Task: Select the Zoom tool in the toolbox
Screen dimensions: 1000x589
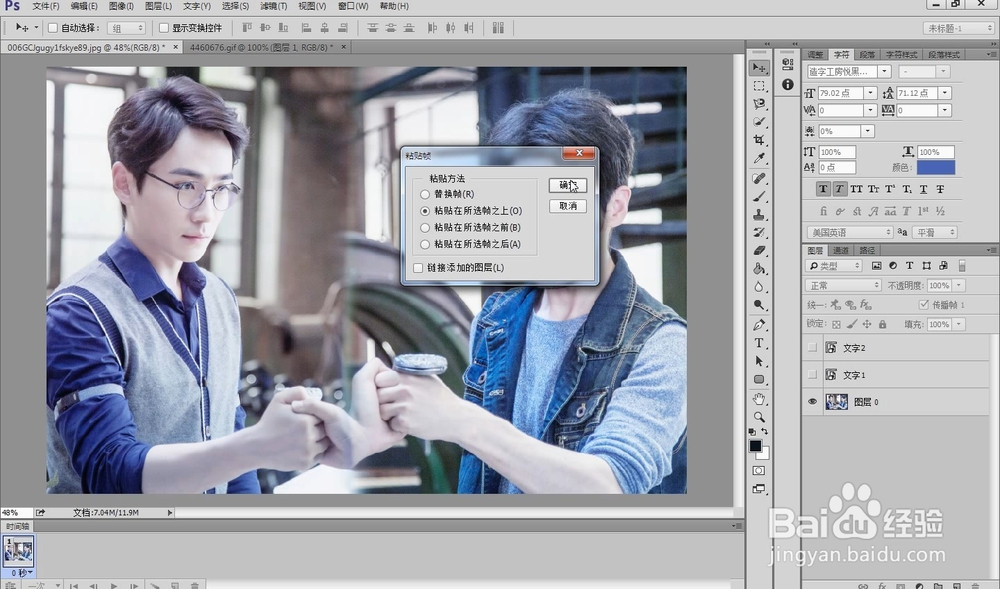Action: (x=758, y=417)
